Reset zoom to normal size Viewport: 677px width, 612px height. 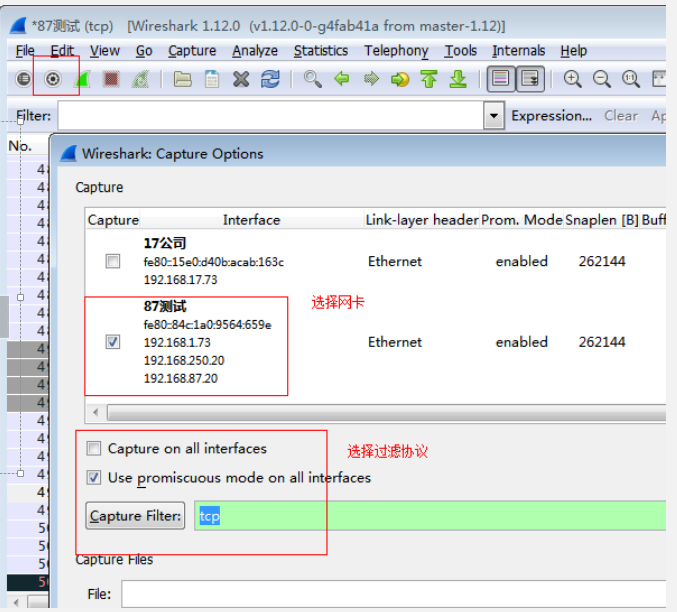pos(631,79)
